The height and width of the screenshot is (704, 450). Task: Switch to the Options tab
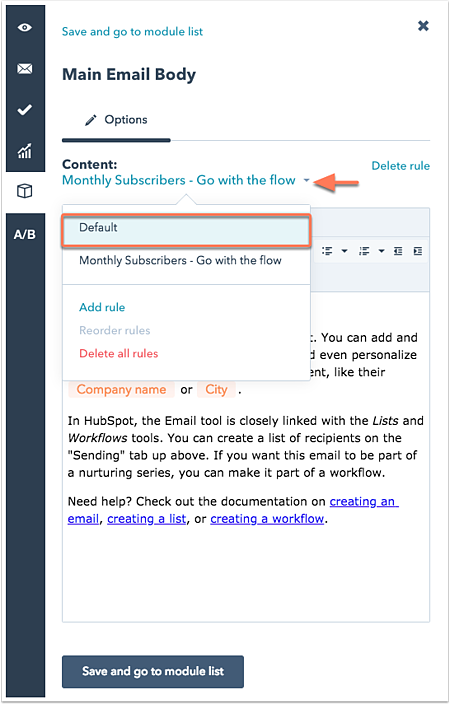point(116,120)
